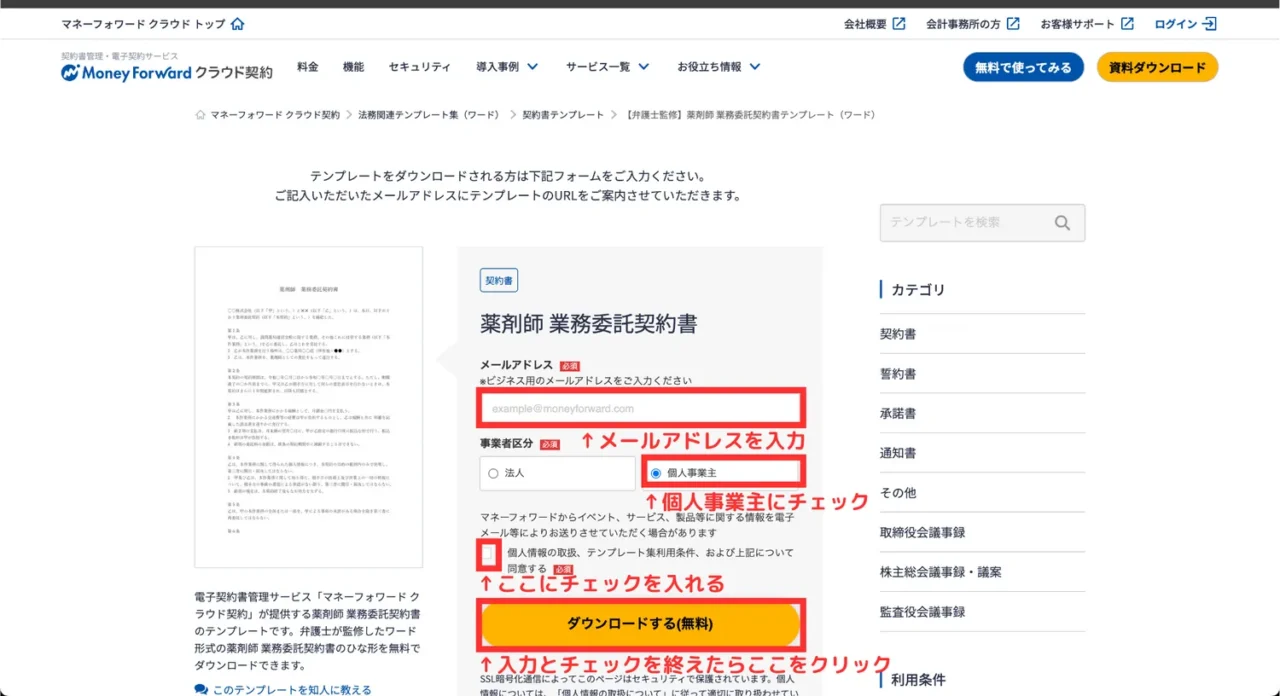Click the breadcrumb home icon
This screenshot has width=1280, height=696.
[201, 115]
